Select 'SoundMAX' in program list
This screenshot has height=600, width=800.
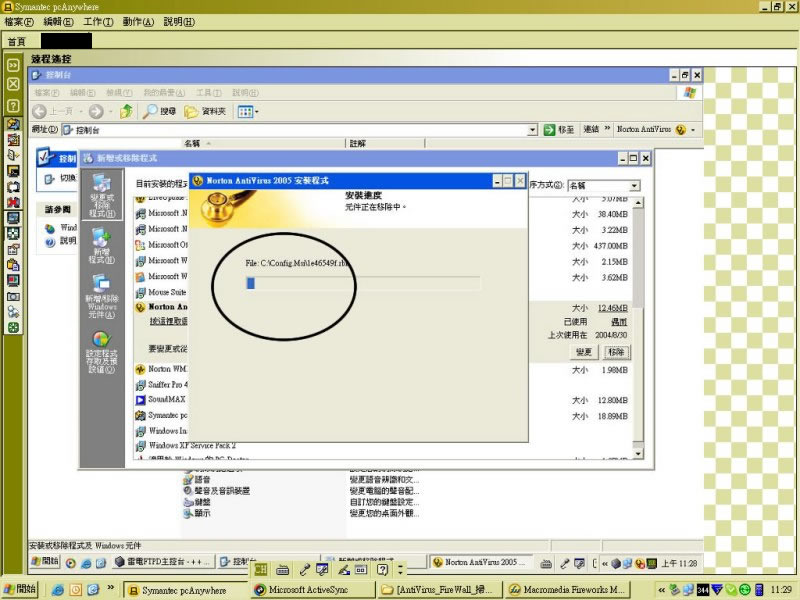(x=161, y=399)
